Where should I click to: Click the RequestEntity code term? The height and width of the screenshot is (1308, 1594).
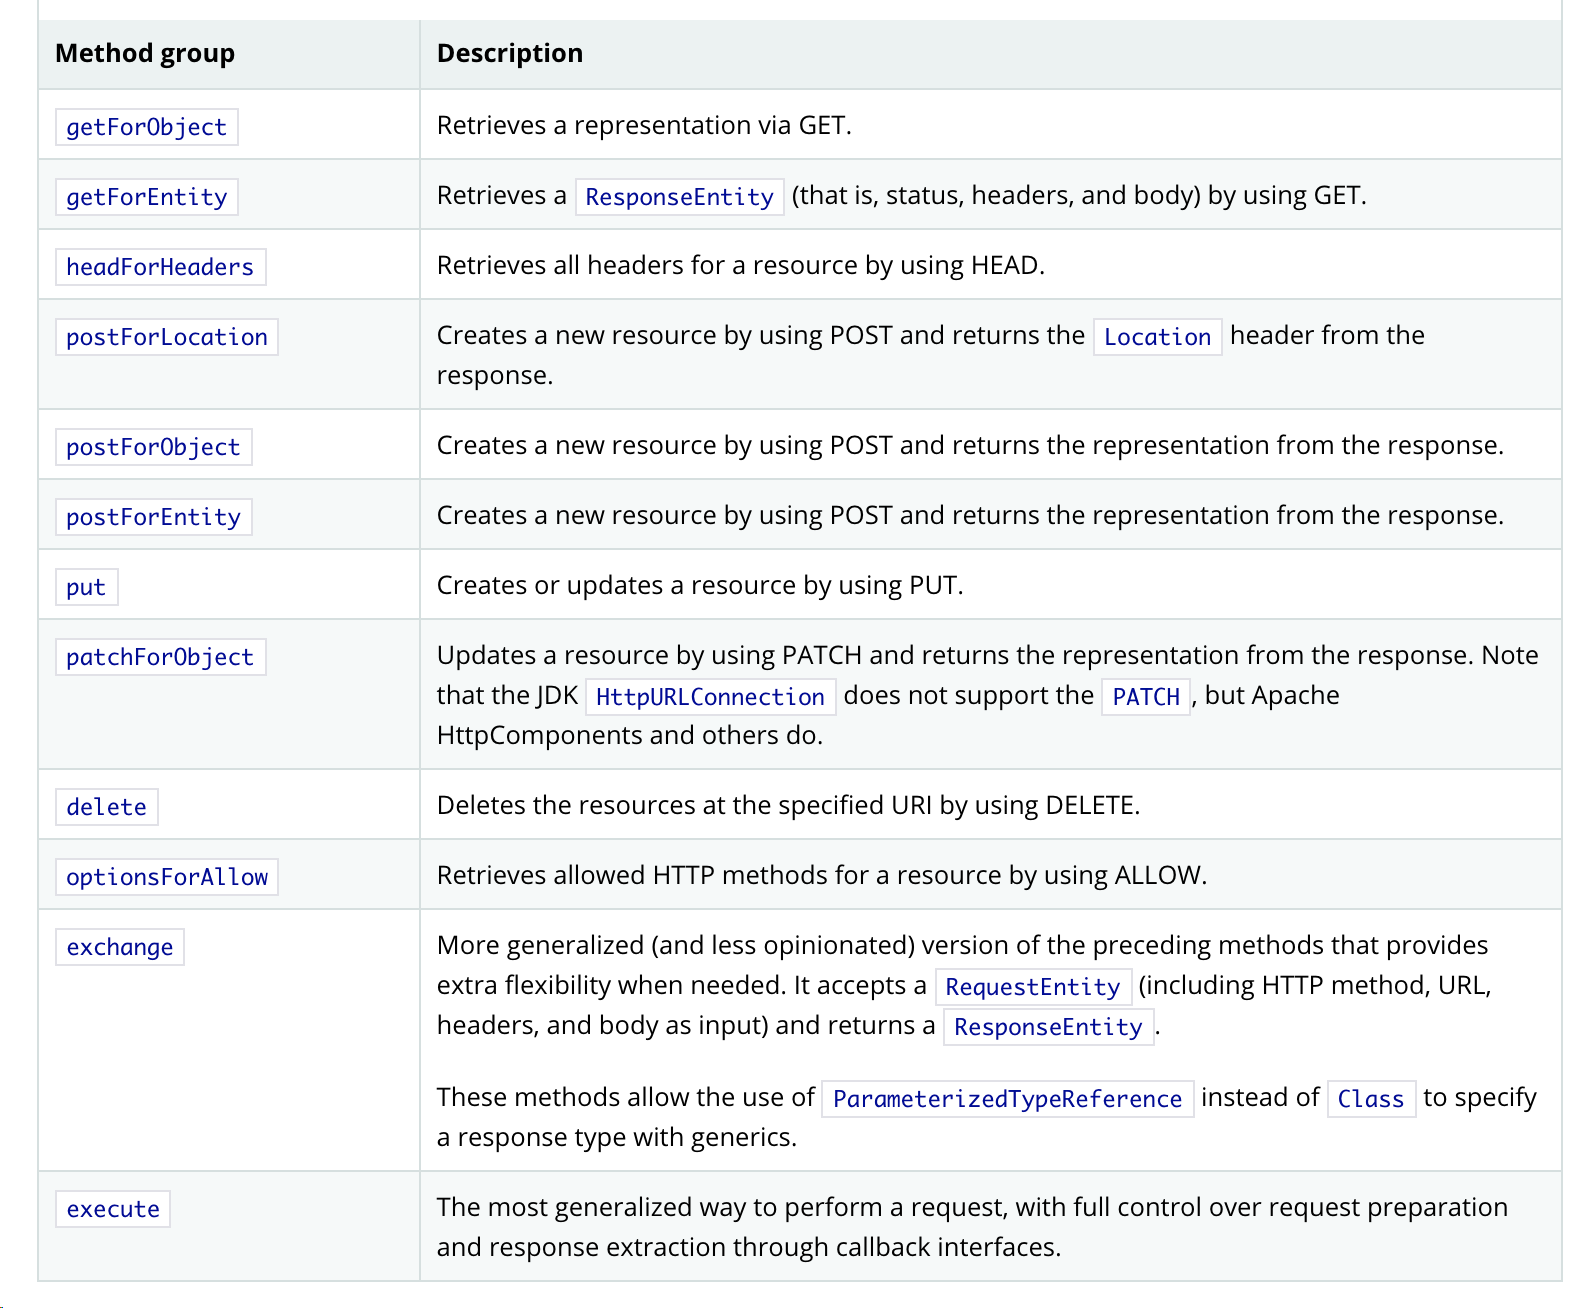[1033, 987]
